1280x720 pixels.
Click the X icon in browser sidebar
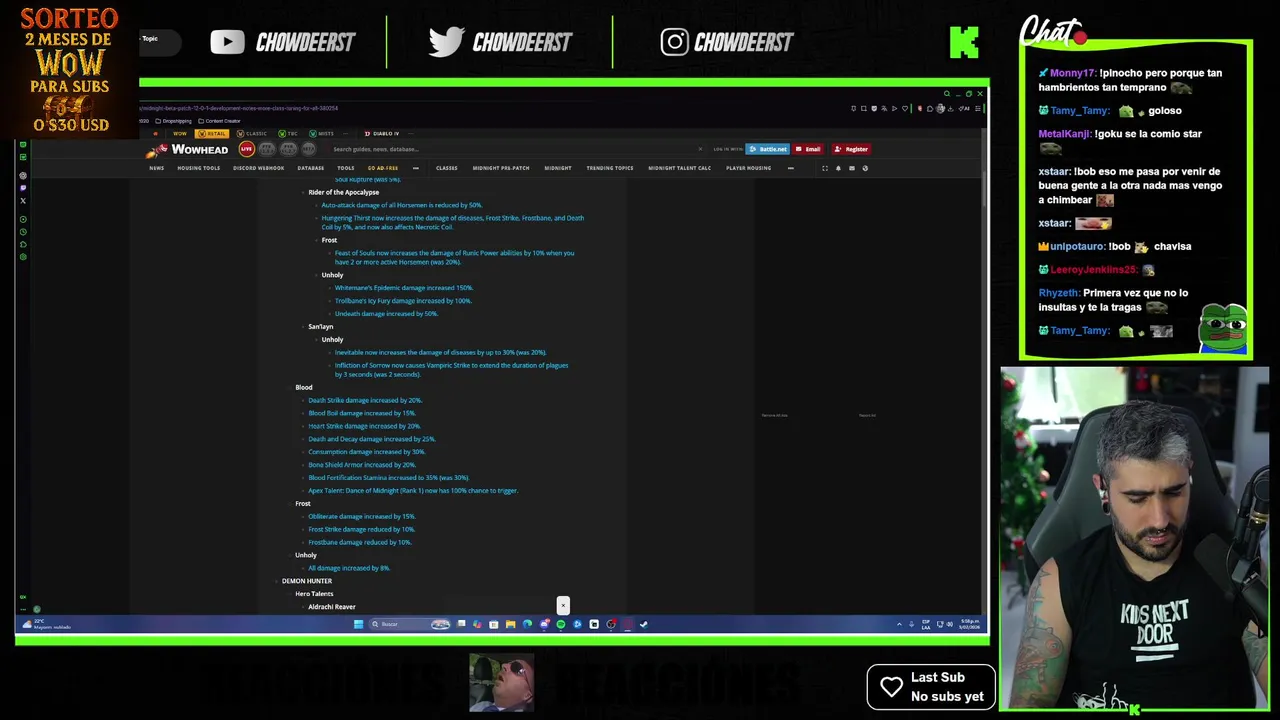click(x=23, y=201)
